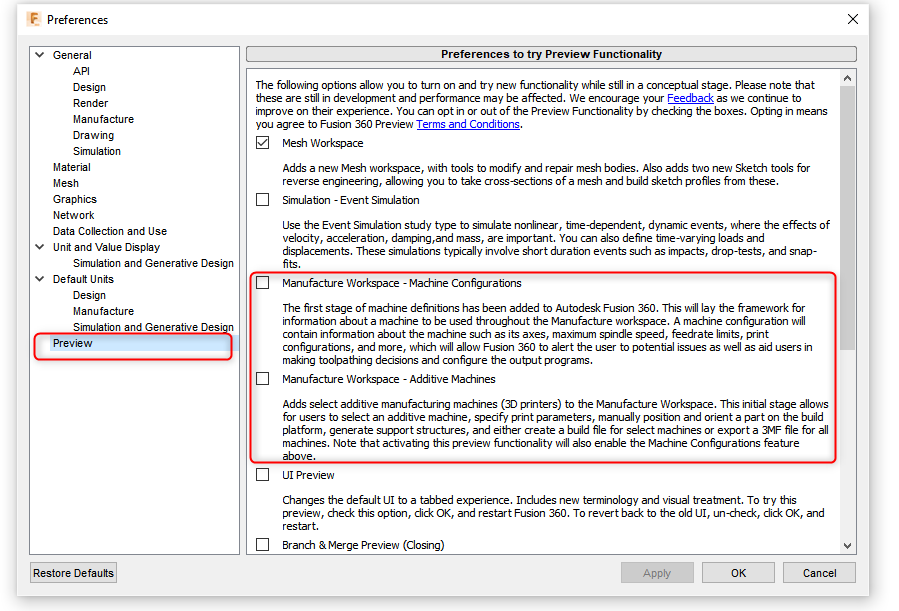899x611 pixels.
Task: Select Design under General
Action: [x=89, y=87]
